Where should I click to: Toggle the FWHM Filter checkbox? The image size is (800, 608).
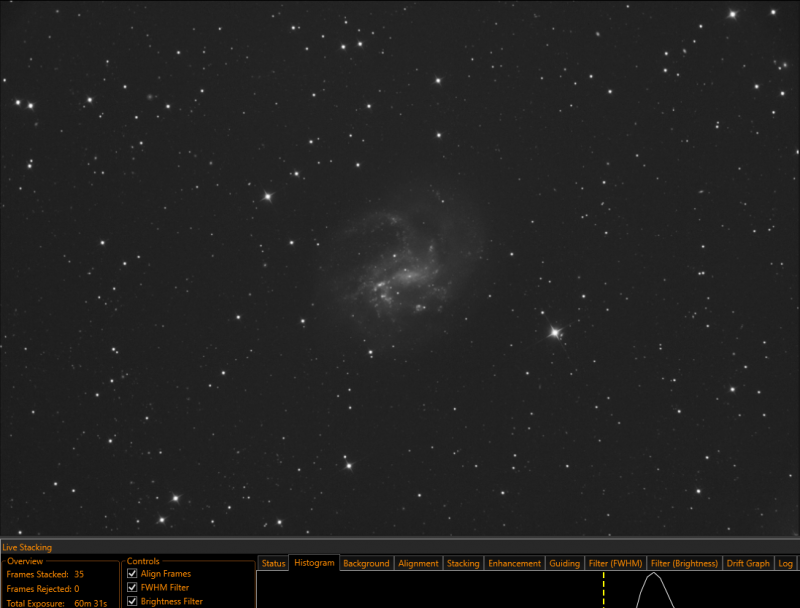[x=132, y=587]
